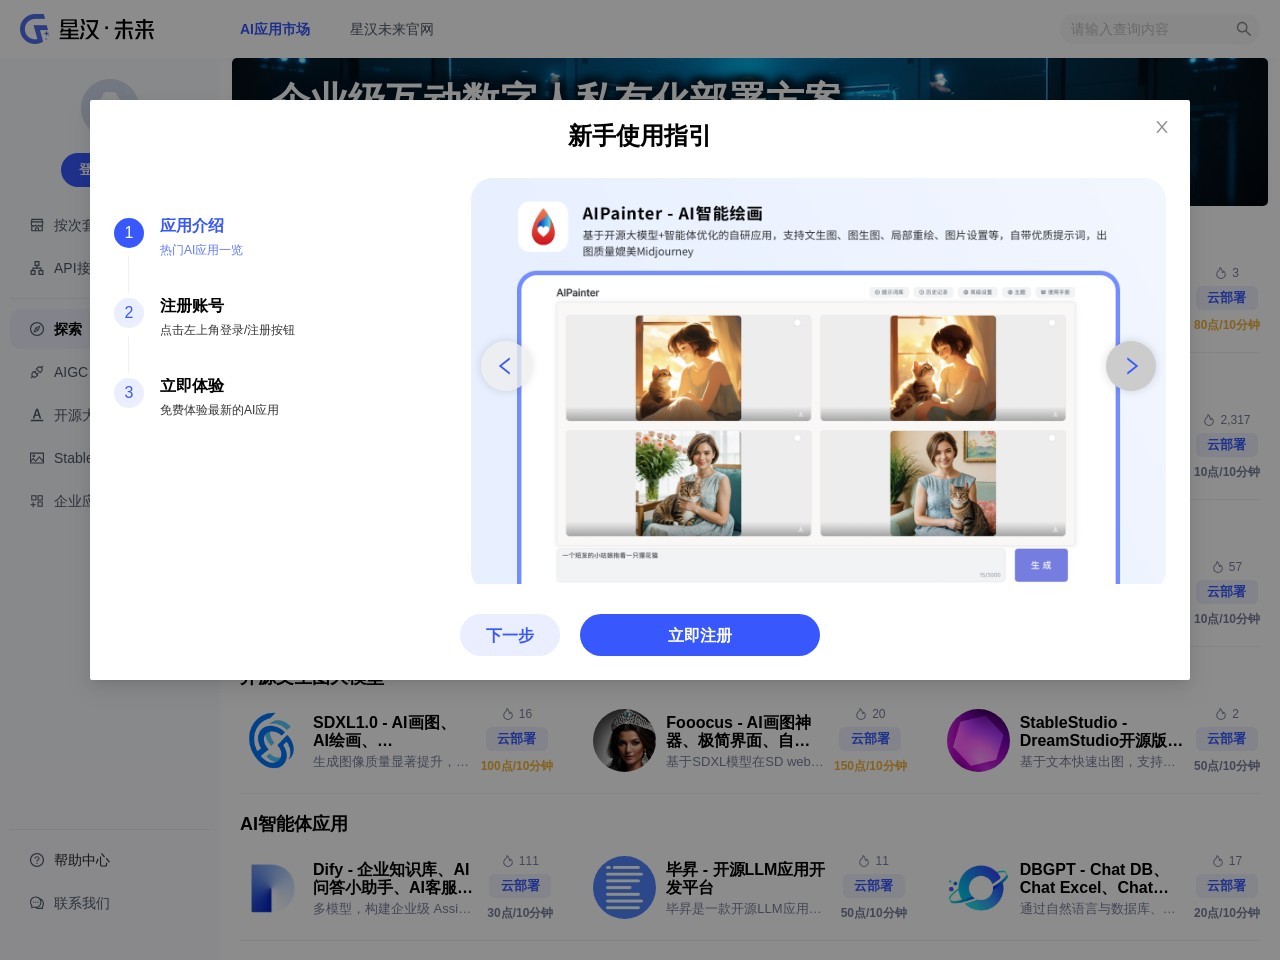Click the right arrow in the tutorial carousel
This screenshot has width=1280, height=960.
(1131, 366)
